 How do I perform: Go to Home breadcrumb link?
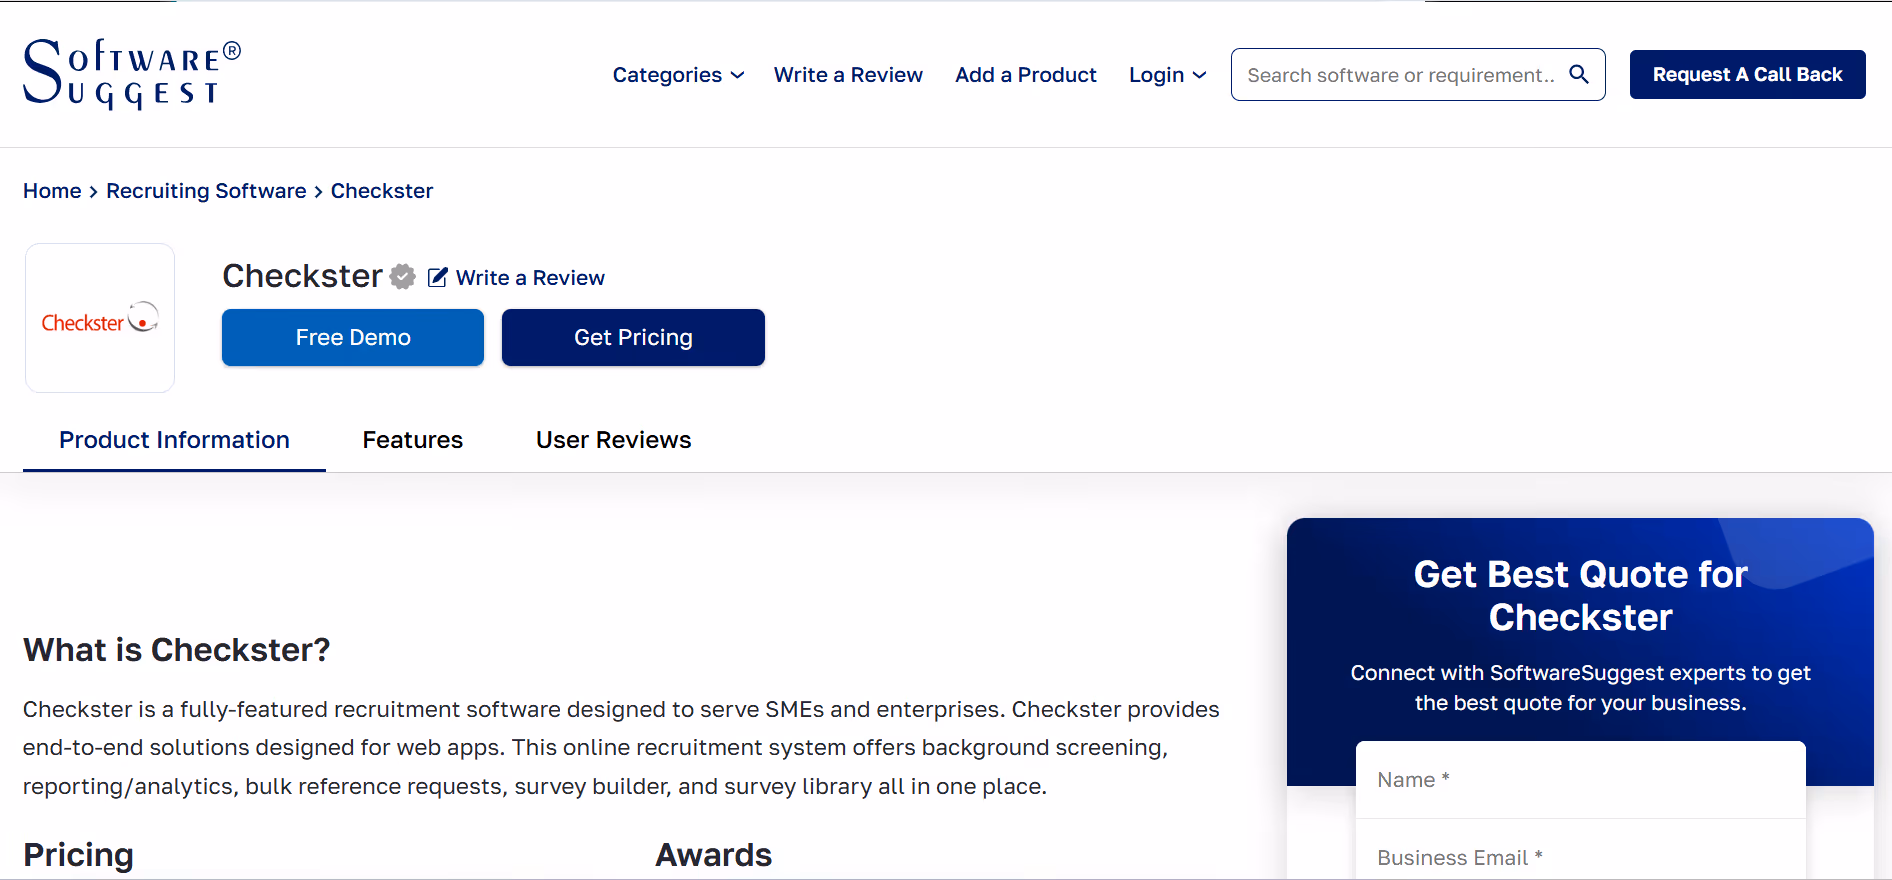[x=52, y=191]
